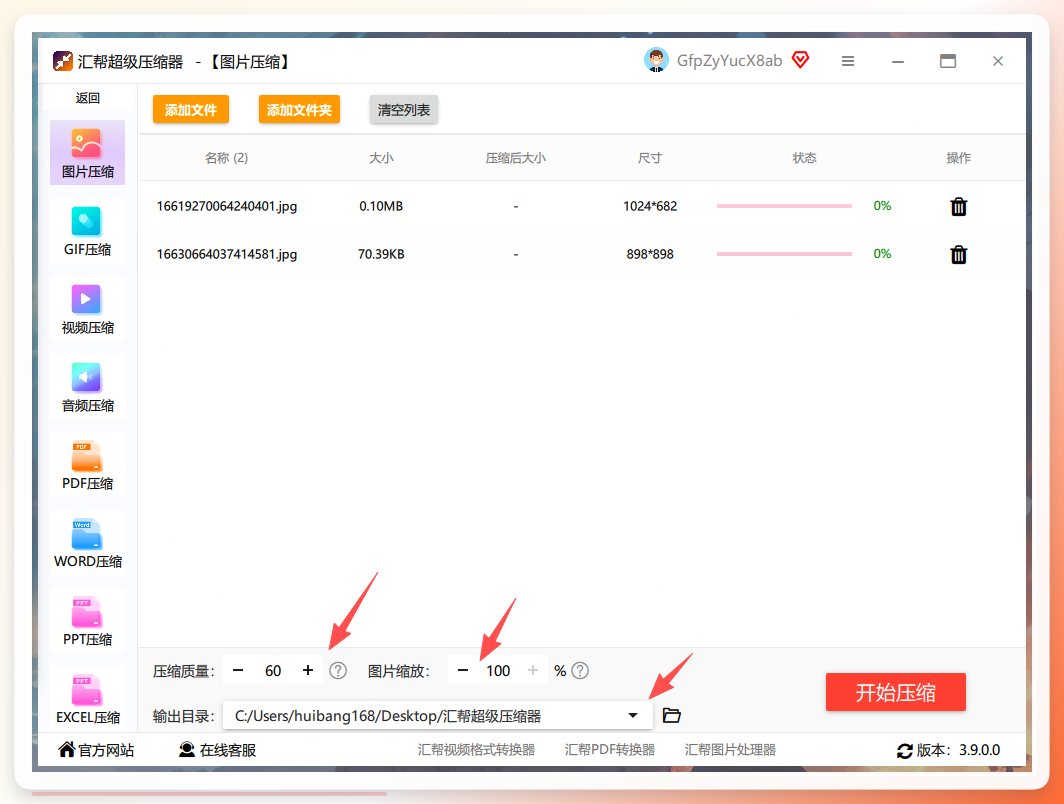Open 在线客服 online support link
This screenshot has width=1064, height=804.
[218, 750]
